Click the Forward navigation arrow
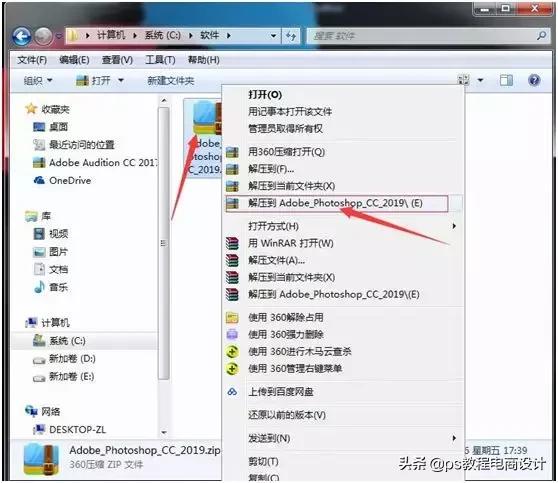558x483 pixels. click(x=44, y=36)
